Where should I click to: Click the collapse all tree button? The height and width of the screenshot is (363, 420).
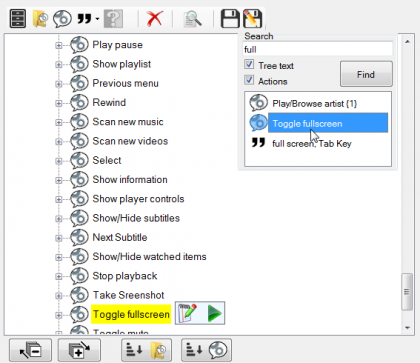[x=30, y=350]
